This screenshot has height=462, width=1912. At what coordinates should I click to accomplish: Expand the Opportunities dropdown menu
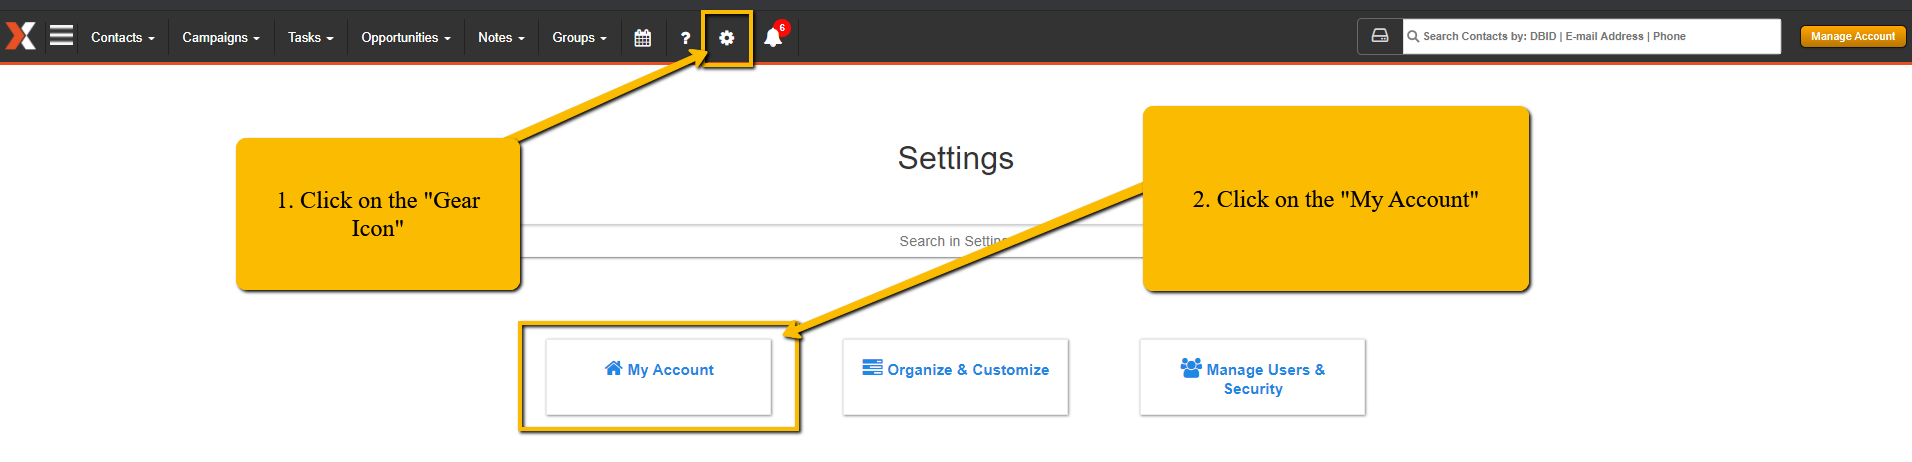coord(406,38)
